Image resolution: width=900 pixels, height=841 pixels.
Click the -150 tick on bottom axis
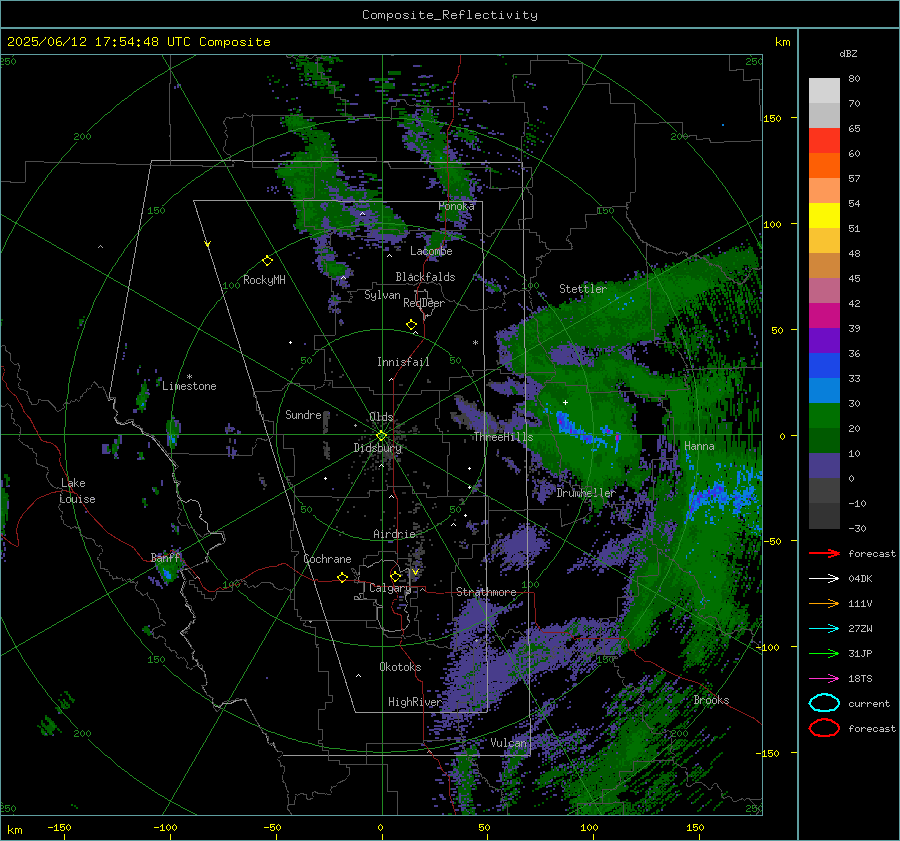click(x=59, y=828)
